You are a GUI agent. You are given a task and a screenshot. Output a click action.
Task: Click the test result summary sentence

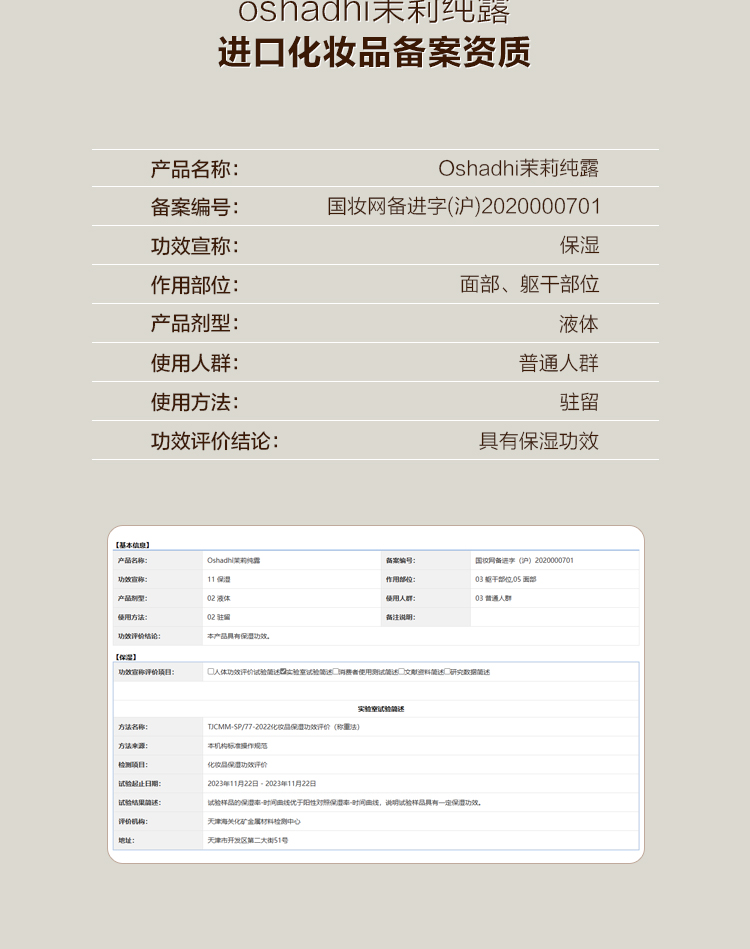(x=345, y=803)
